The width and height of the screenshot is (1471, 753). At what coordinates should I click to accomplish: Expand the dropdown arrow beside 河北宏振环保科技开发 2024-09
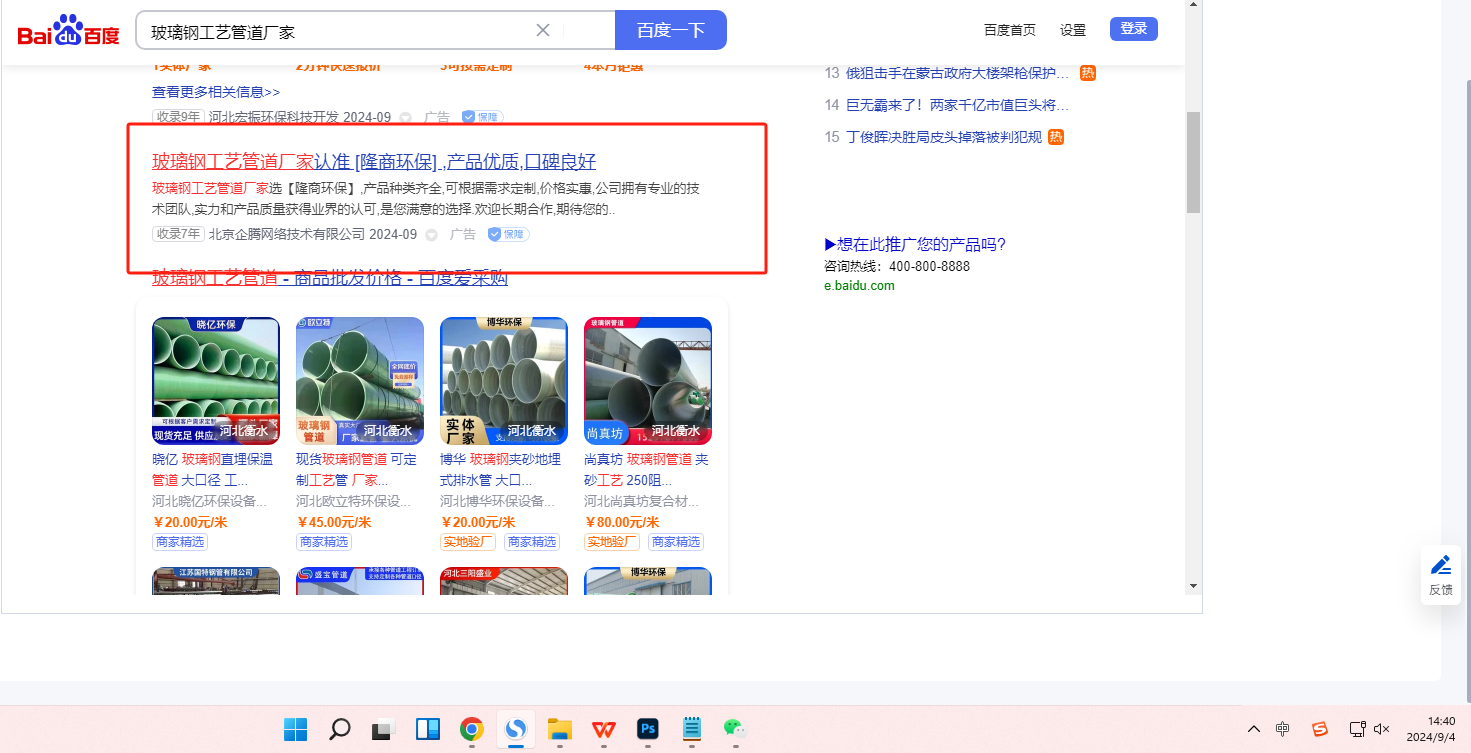coord(405,117)
